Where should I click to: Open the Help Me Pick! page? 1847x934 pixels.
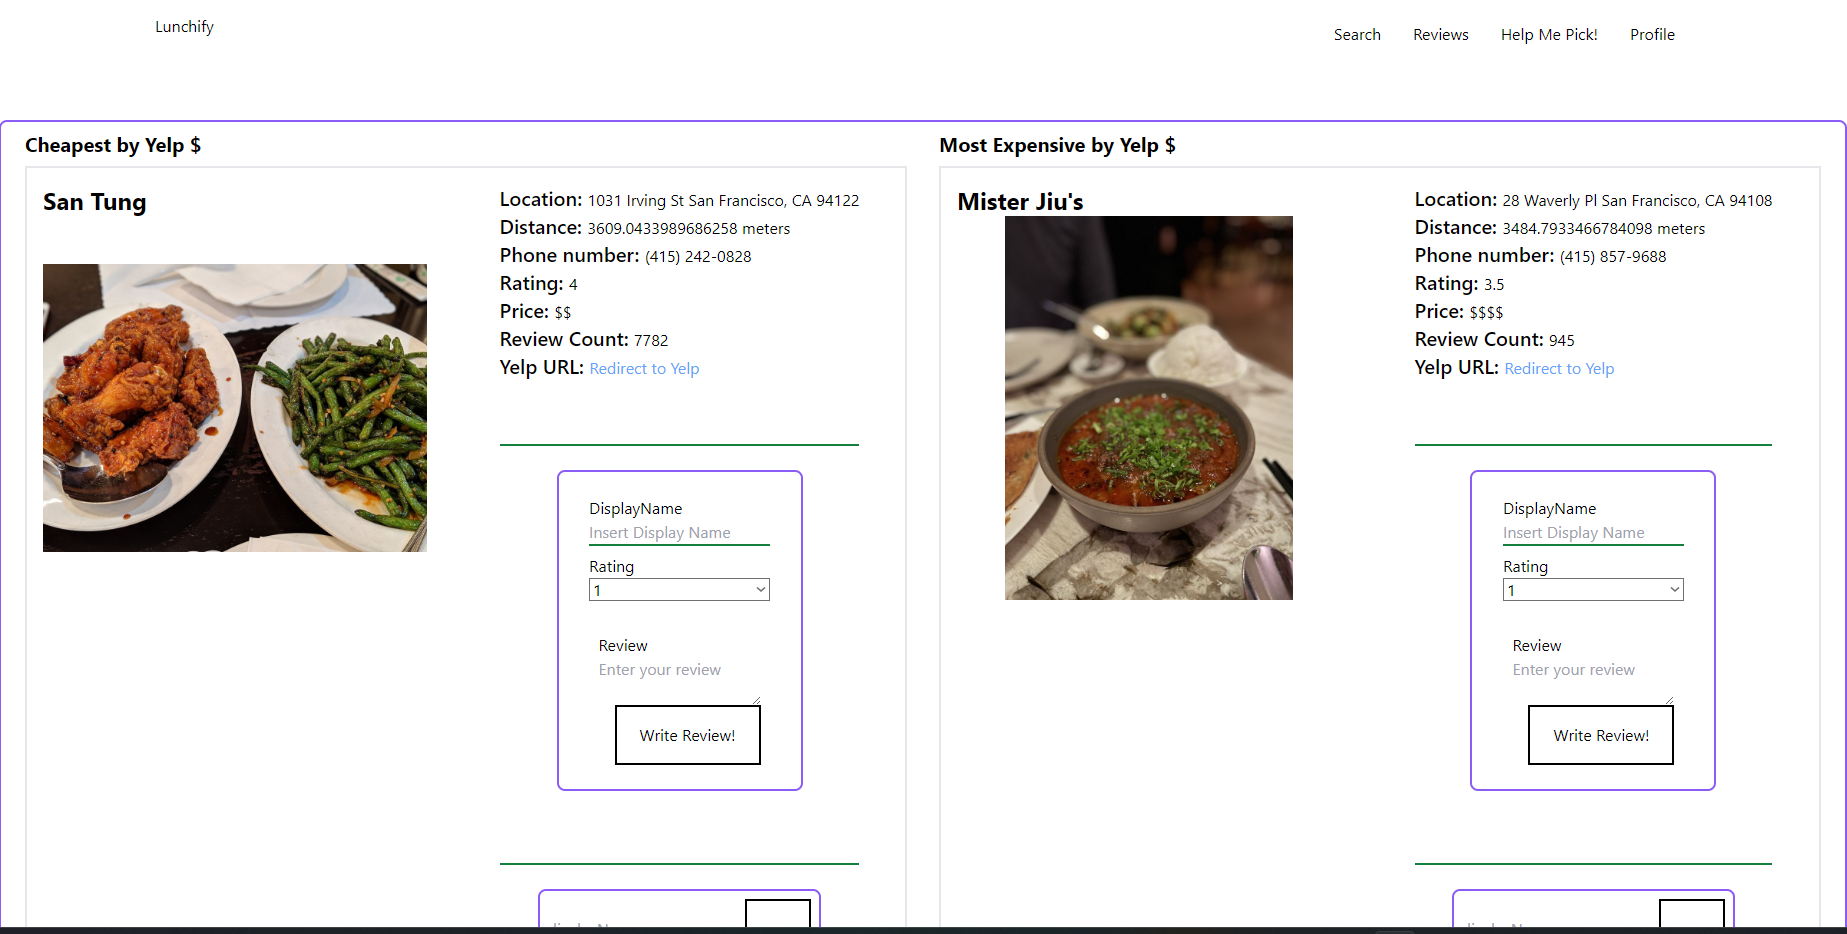click(x=1549, y=35)
